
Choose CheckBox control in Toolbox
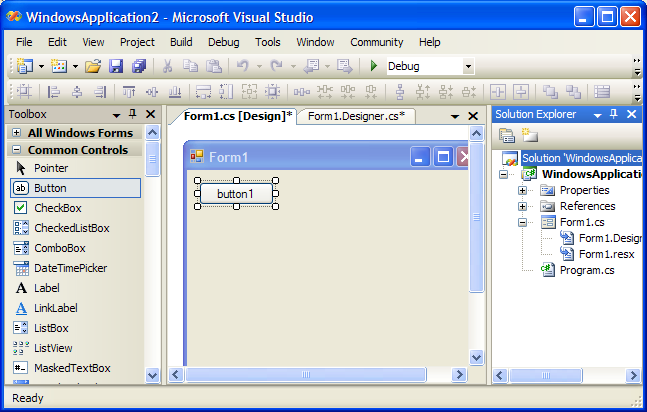point(76,208)
